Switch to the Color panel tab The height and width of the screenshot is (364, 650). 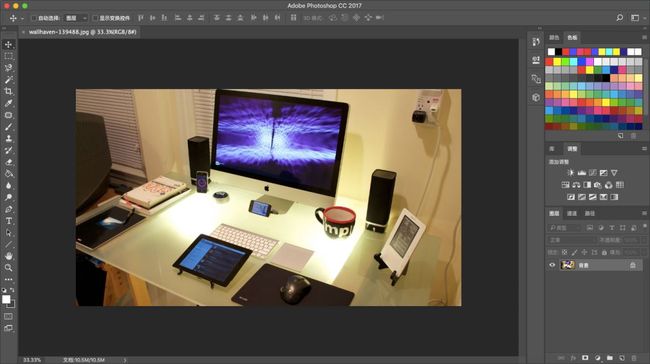554,37
